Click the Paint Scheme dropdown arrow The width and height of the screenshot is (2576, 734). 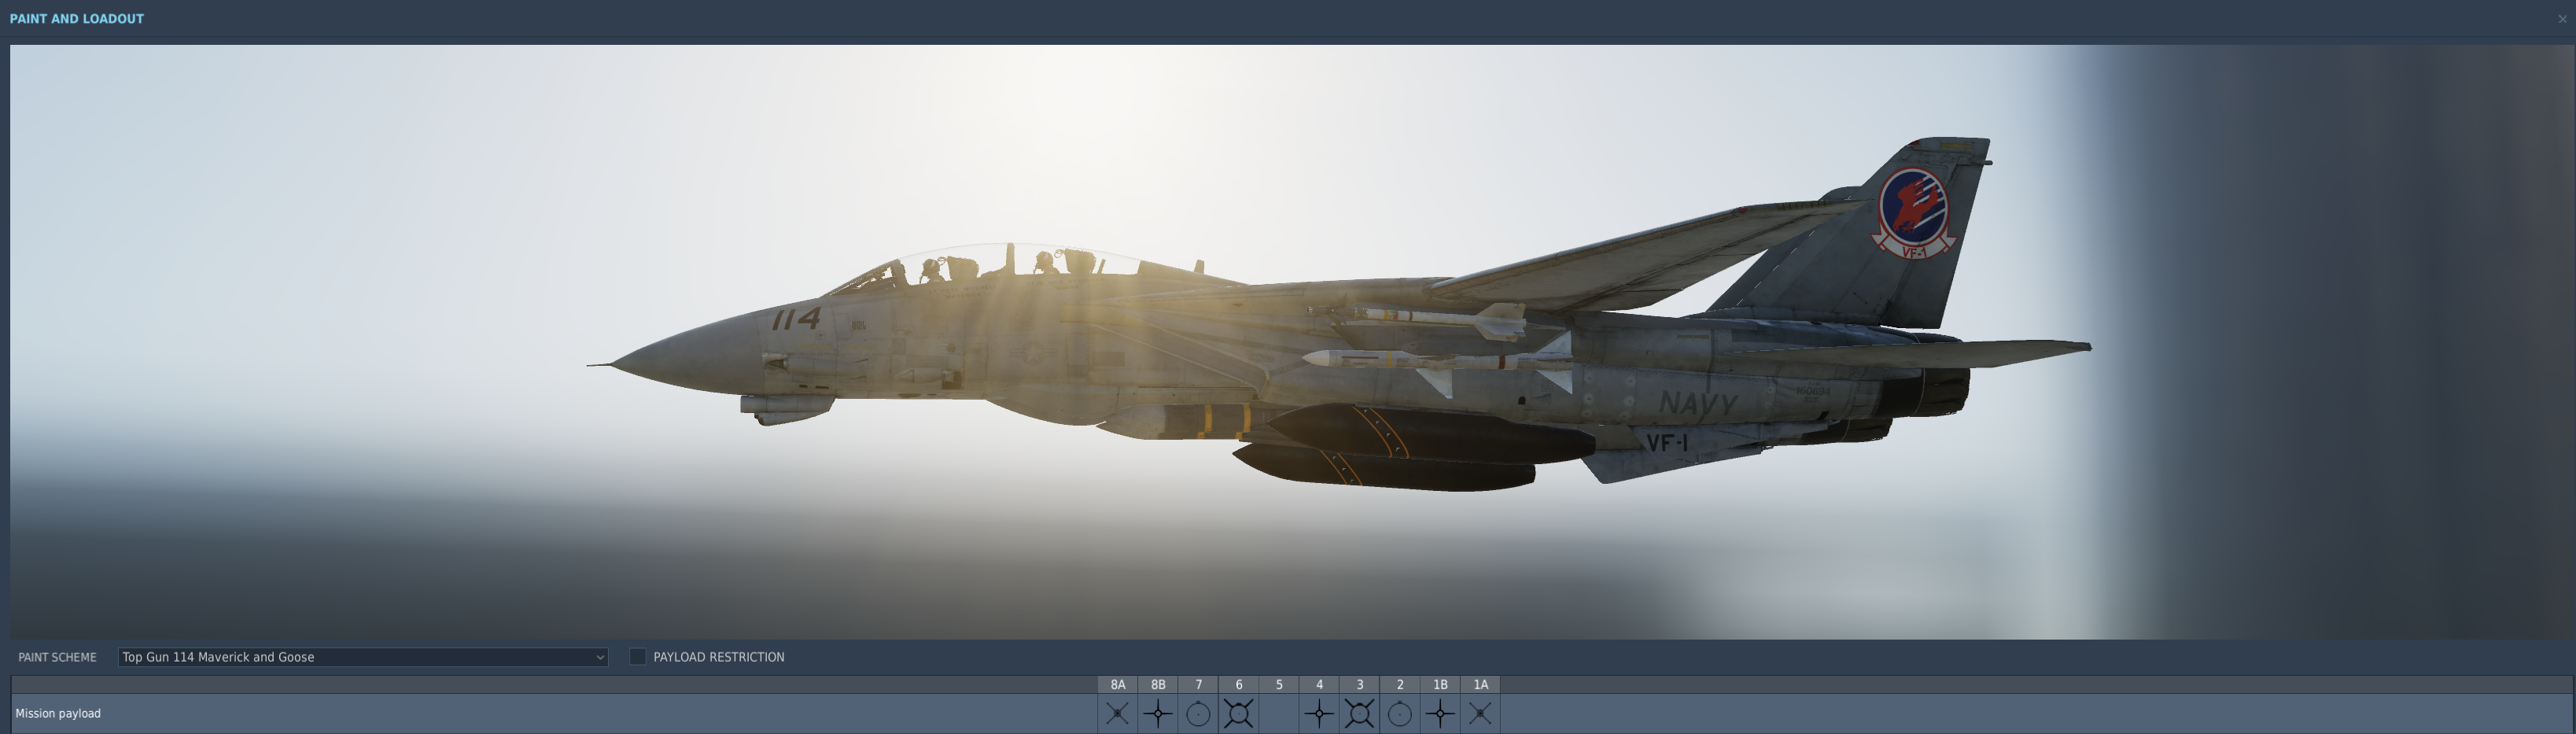[x=599, y=657]
